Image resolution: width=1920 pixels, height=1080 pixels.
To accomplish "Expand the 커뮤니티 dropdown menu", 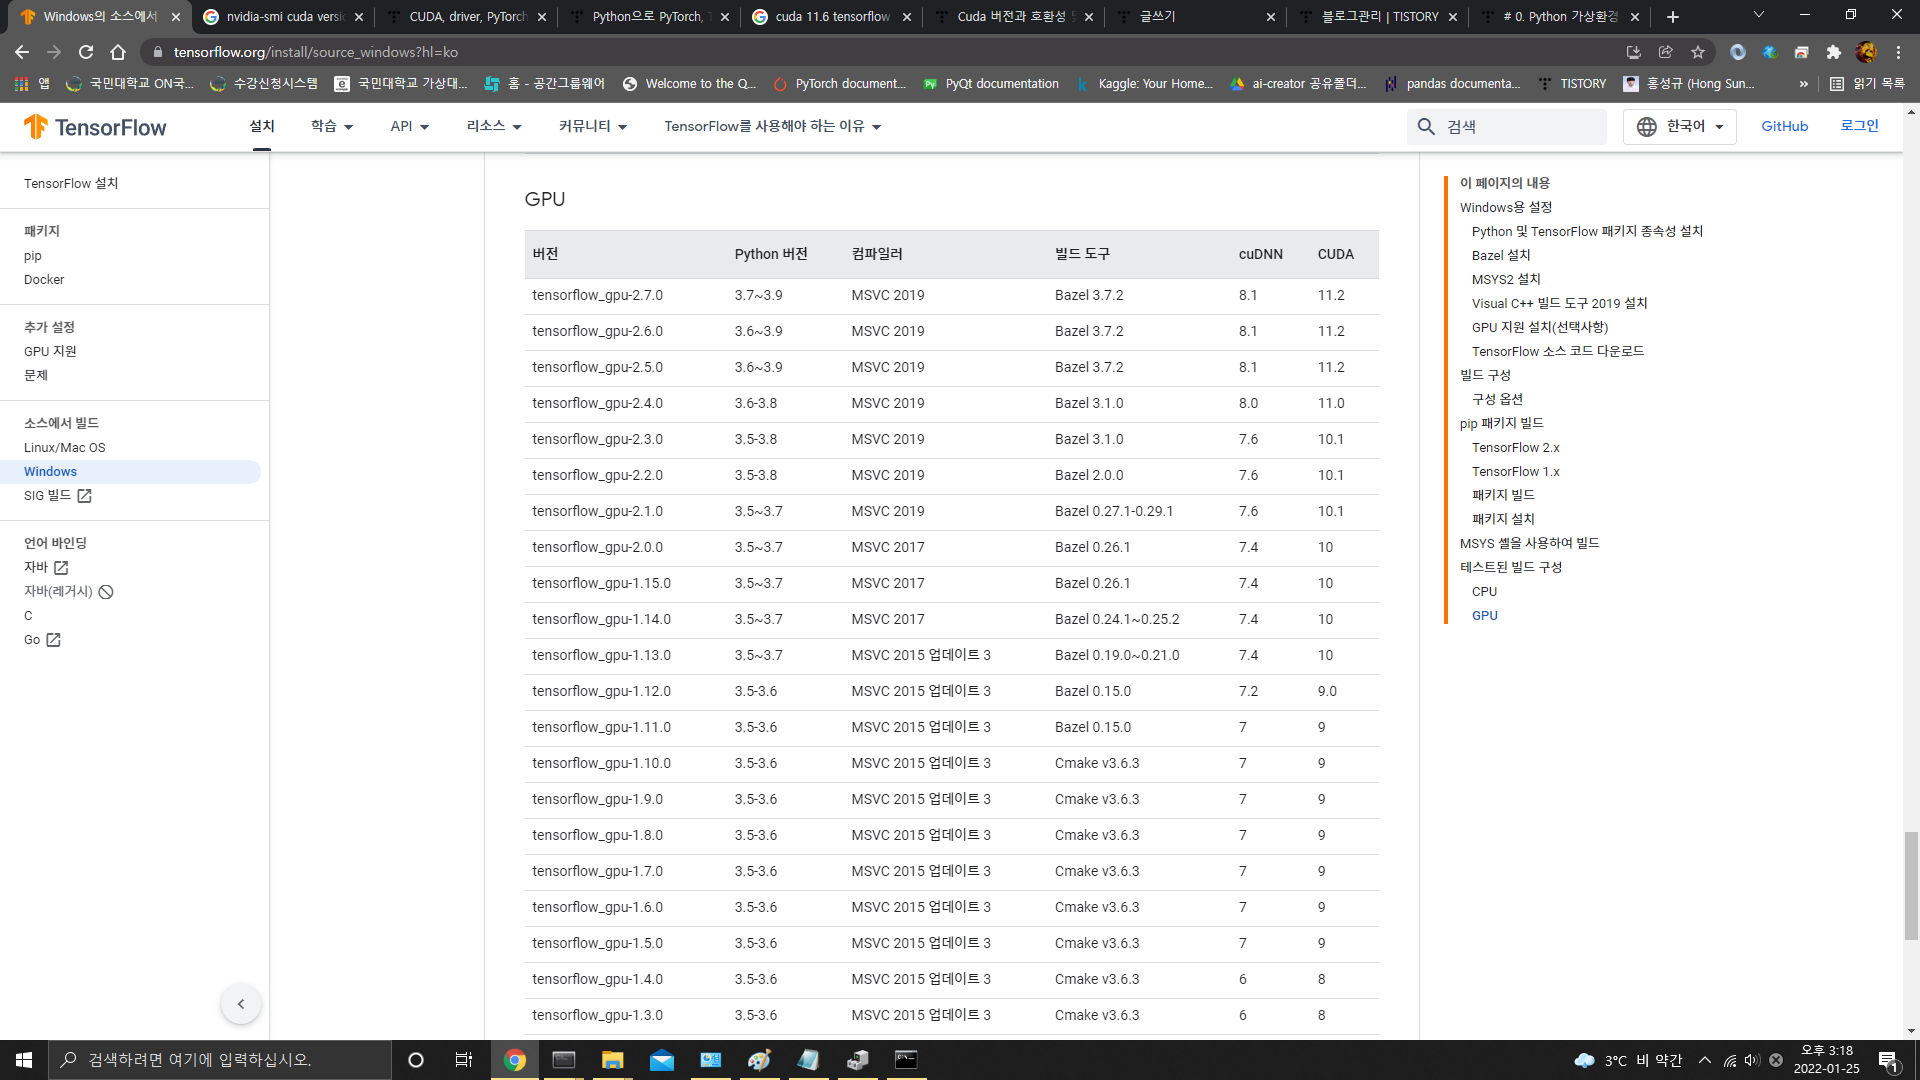I will (x=593, y=127).
